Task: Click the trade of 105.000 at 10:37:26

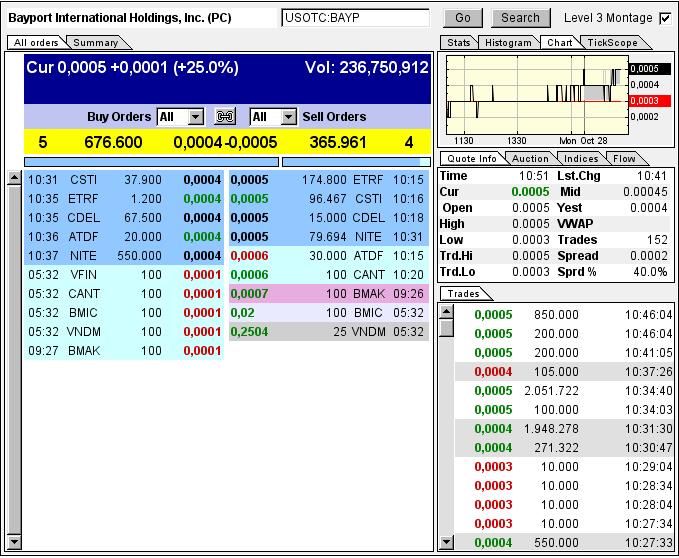Action: [564, 372]
